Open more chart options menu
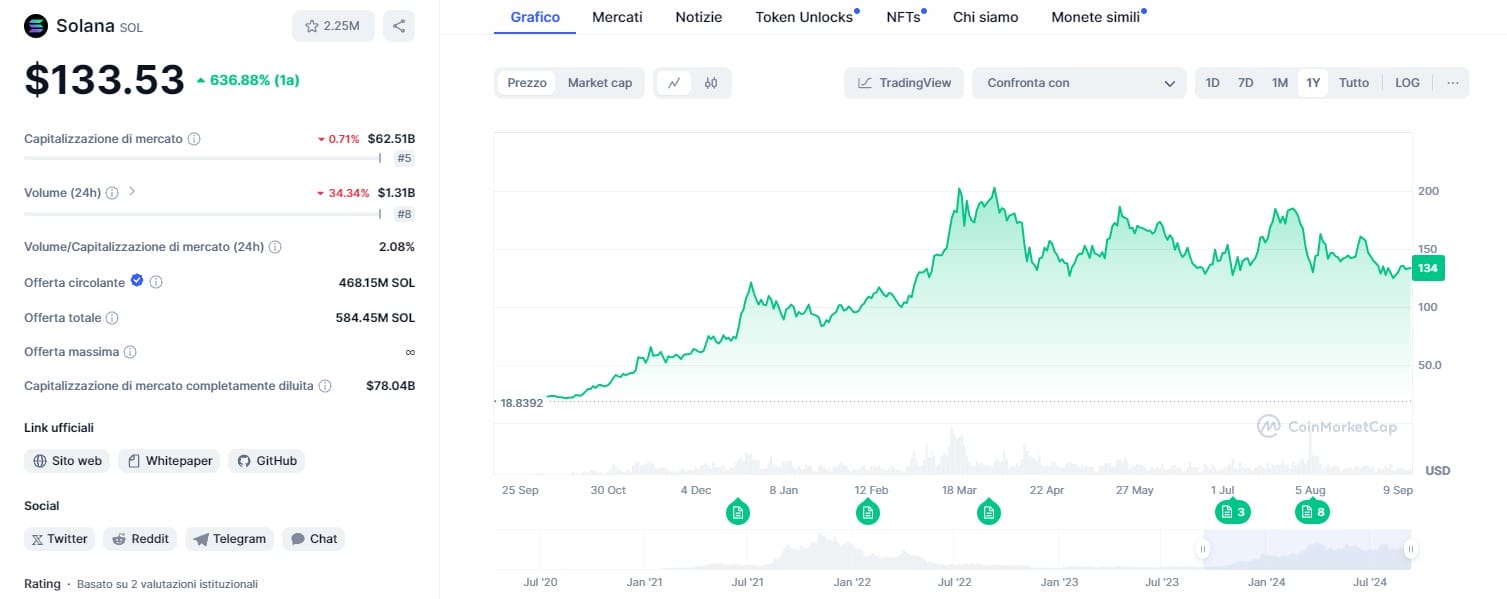This screenshot has width=1507, height=599. pos(1452,83)
